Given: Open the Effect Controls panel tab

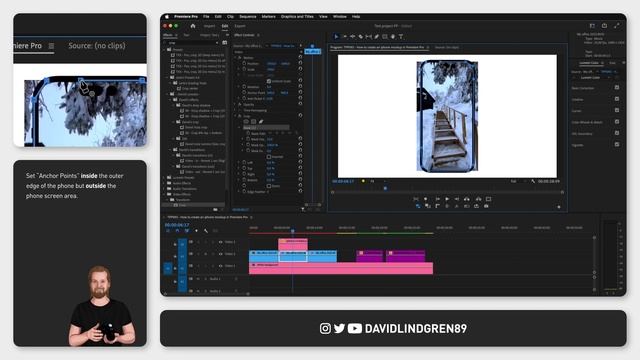Looking at the screenshot, I should point(244,36).
